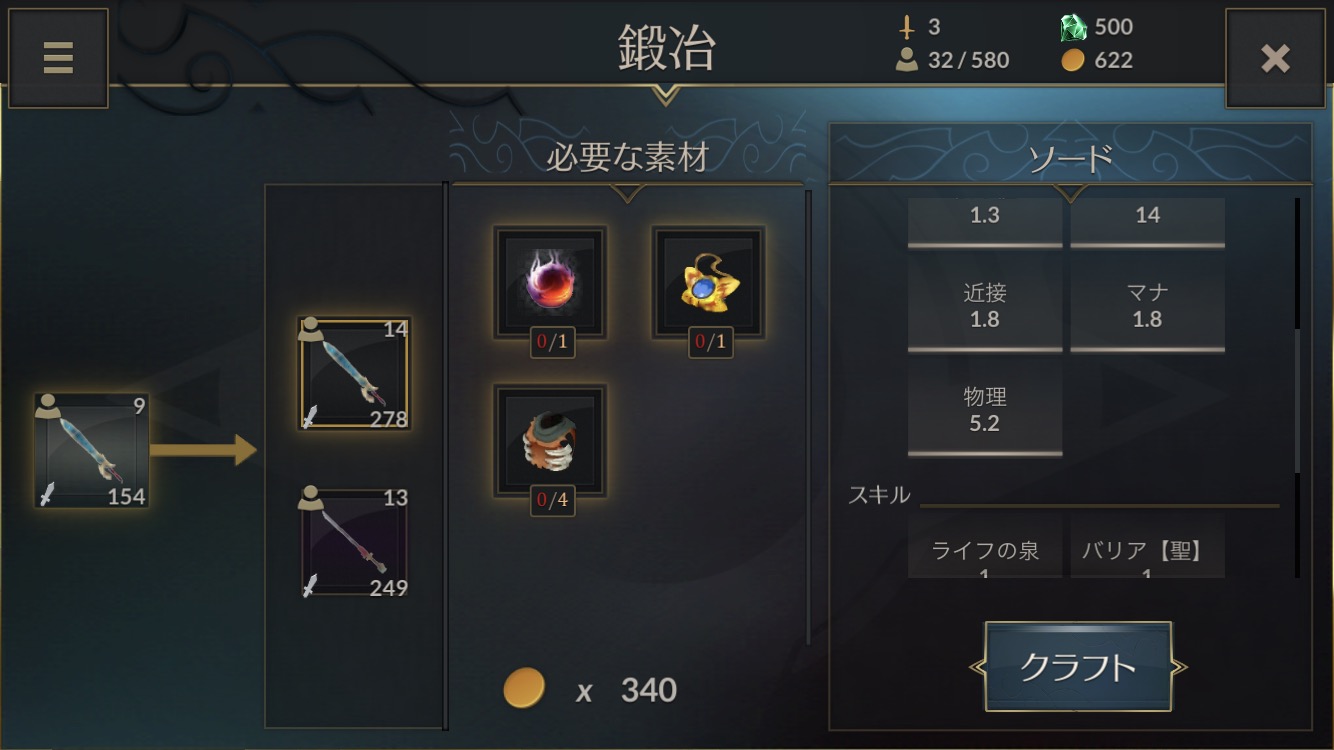Select the fiery orb material
1334x750 pixels.
(550, 283)
